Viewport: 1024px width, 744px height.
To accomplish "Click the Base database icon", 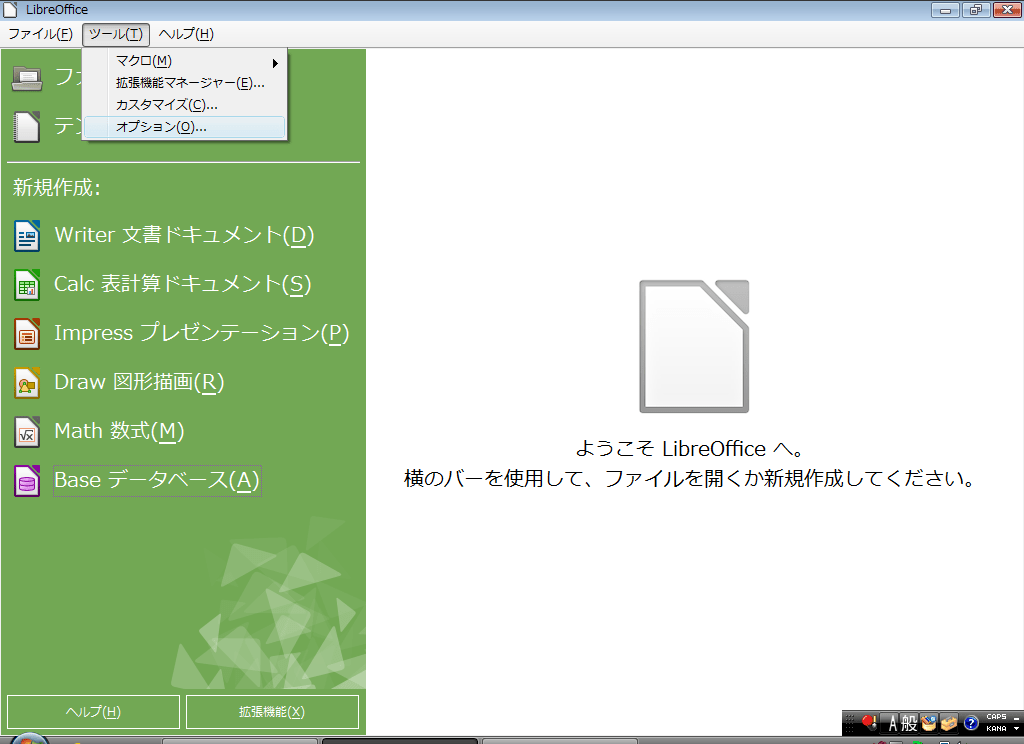I will click(x=27, y=481).
